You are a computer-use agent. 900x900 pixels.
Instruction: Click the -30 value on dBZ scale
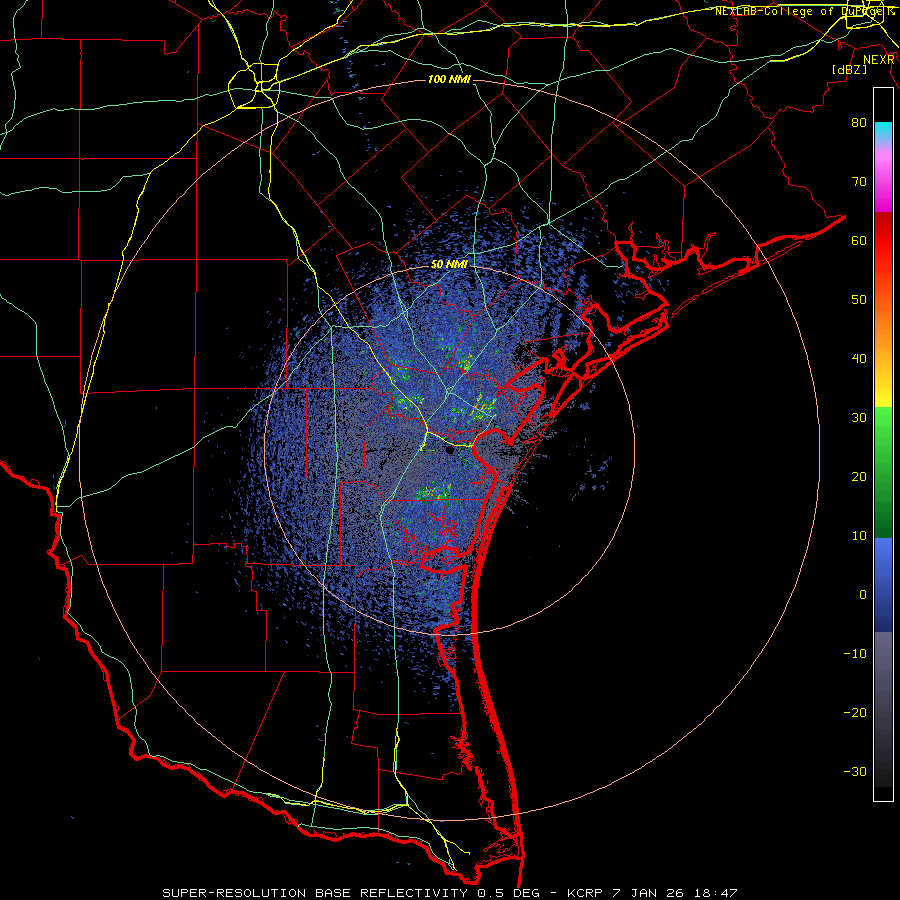click(855, 772)
